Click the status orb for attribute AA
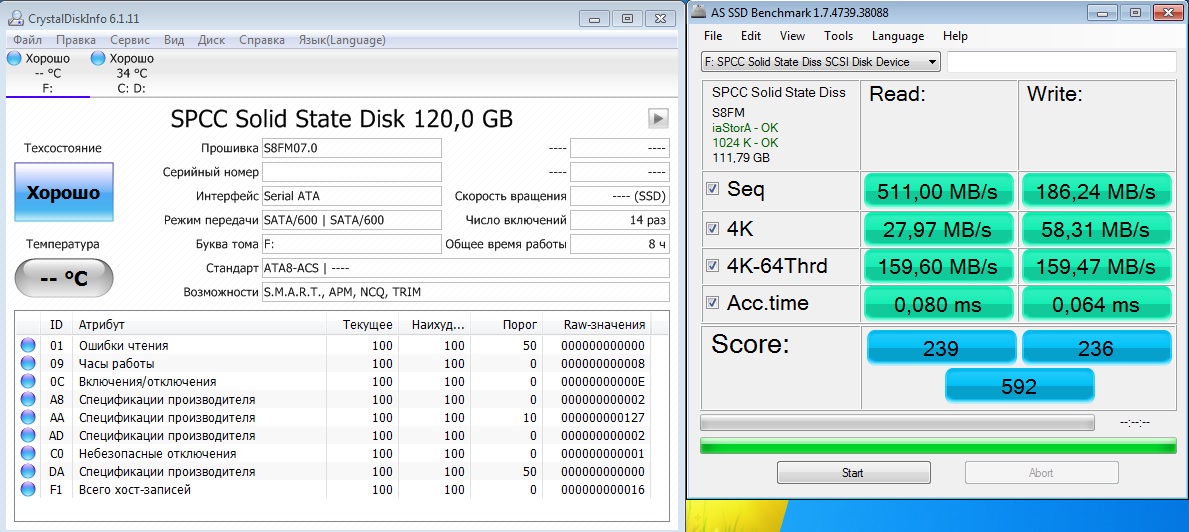This screenshot has width=1189, height=532. pos(29,418)
